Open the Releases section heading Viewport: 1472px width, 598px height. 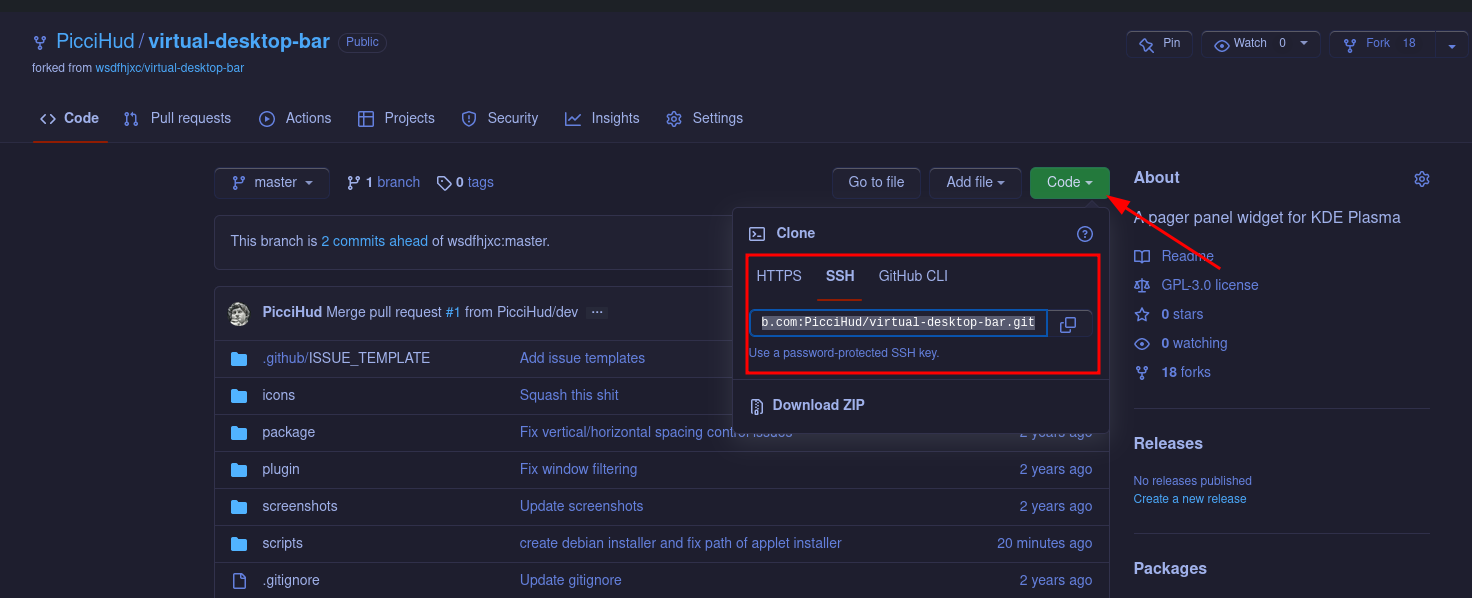point(1168,443)
